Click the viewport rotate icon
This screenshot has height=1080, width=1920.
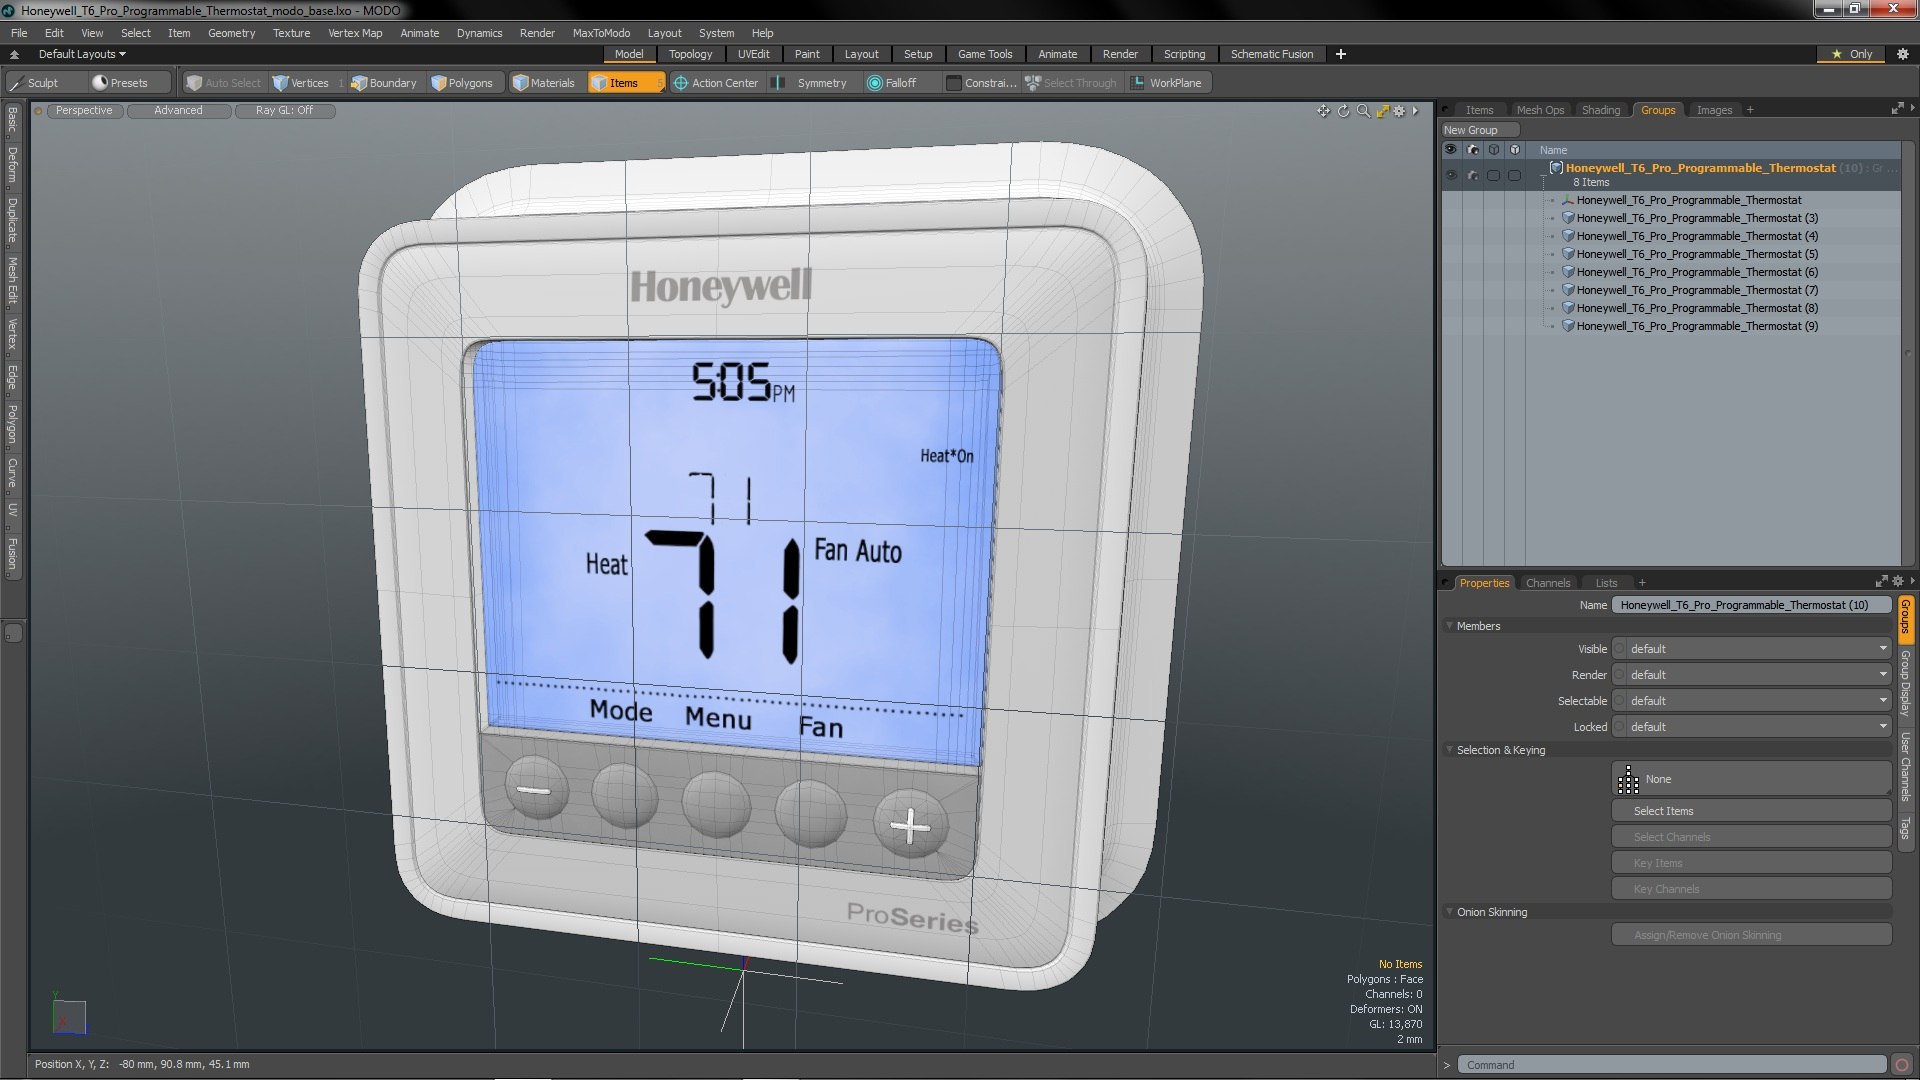pos(1343,111)
